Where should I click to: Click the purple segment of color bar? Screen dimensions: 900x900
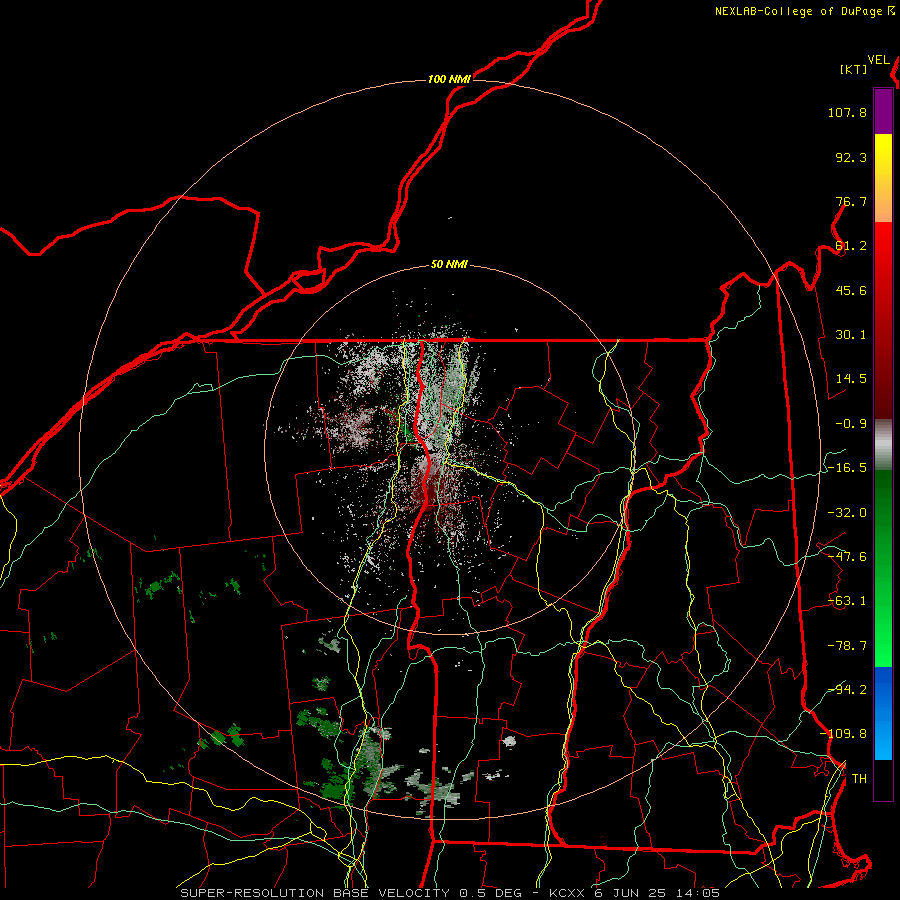[x=883, y=111]
